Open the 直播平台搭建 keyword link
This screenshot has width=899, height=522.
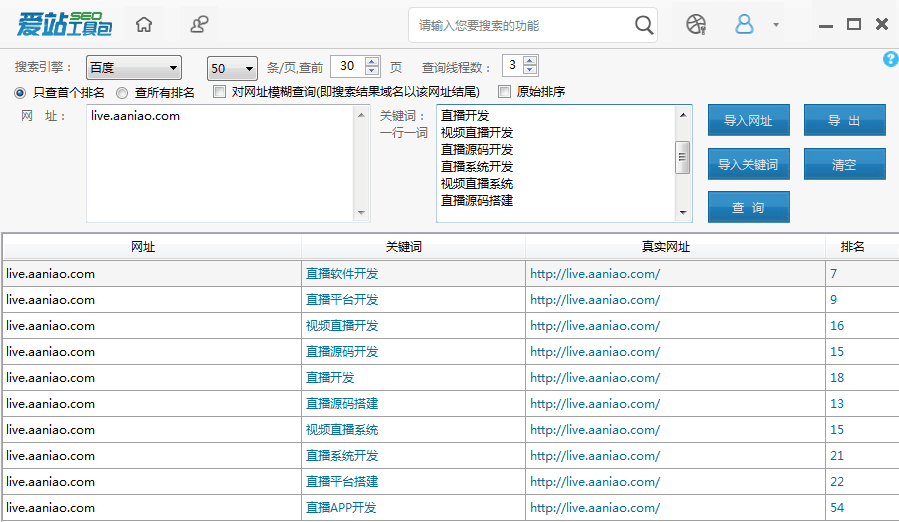tap(342, 482)
